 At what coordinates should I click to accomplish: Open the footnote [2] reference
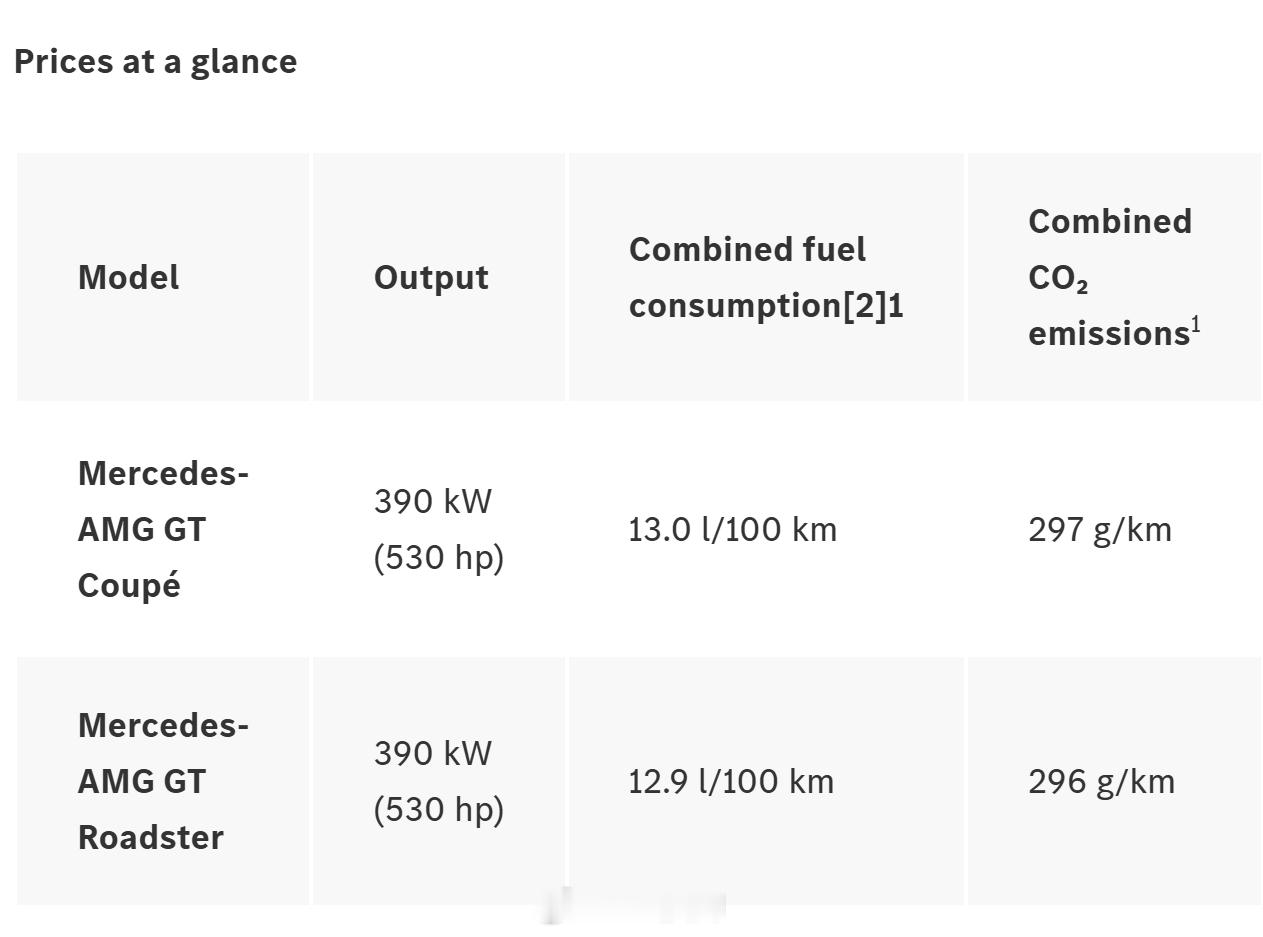click(x=864, y=306)
